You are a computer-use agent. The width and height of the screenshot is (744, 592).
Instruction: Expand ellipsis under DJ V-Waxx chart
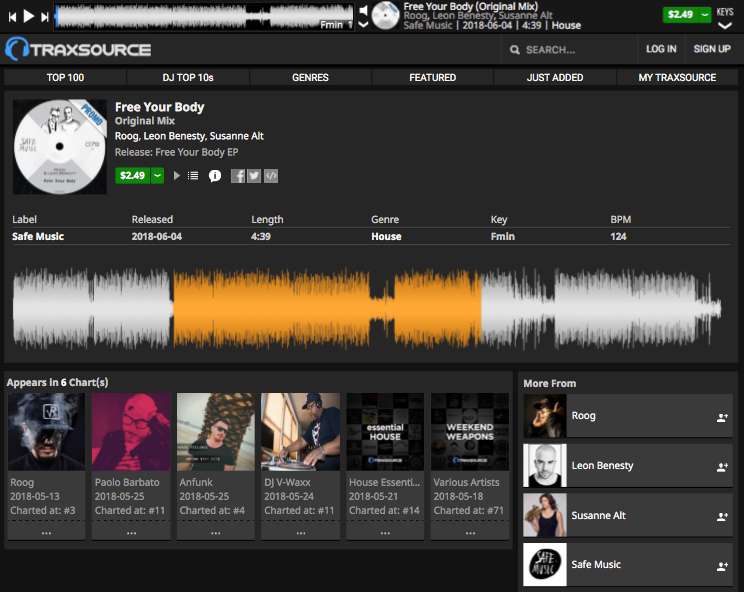tap(300, 533)
